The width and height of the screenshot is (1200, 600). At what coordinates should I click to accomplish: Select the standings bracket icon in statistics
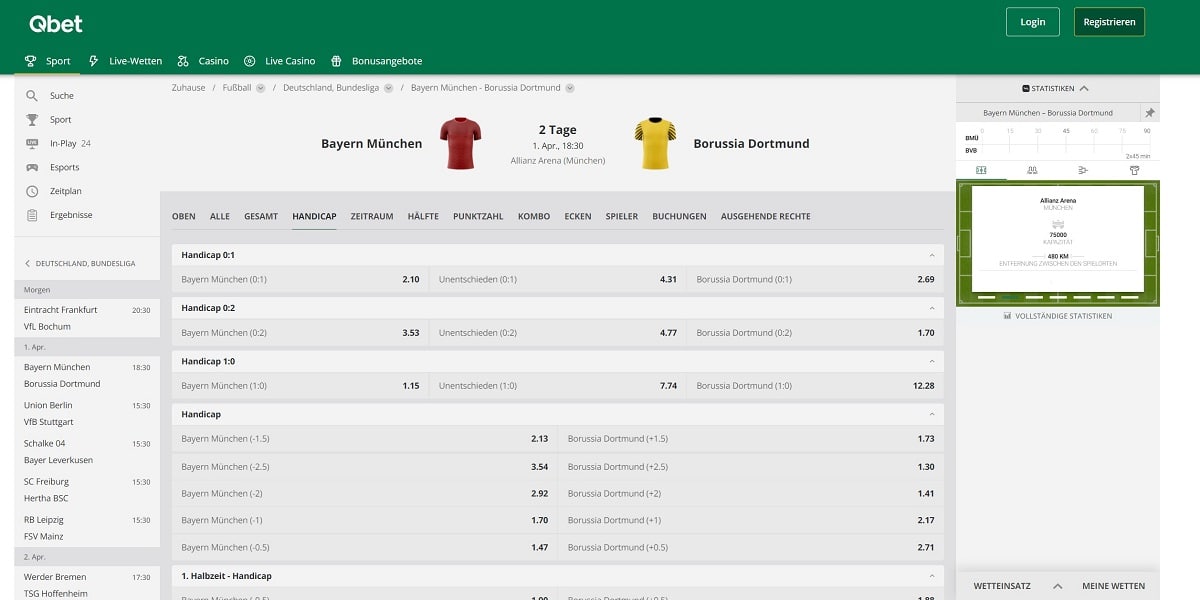(1083, 170)
